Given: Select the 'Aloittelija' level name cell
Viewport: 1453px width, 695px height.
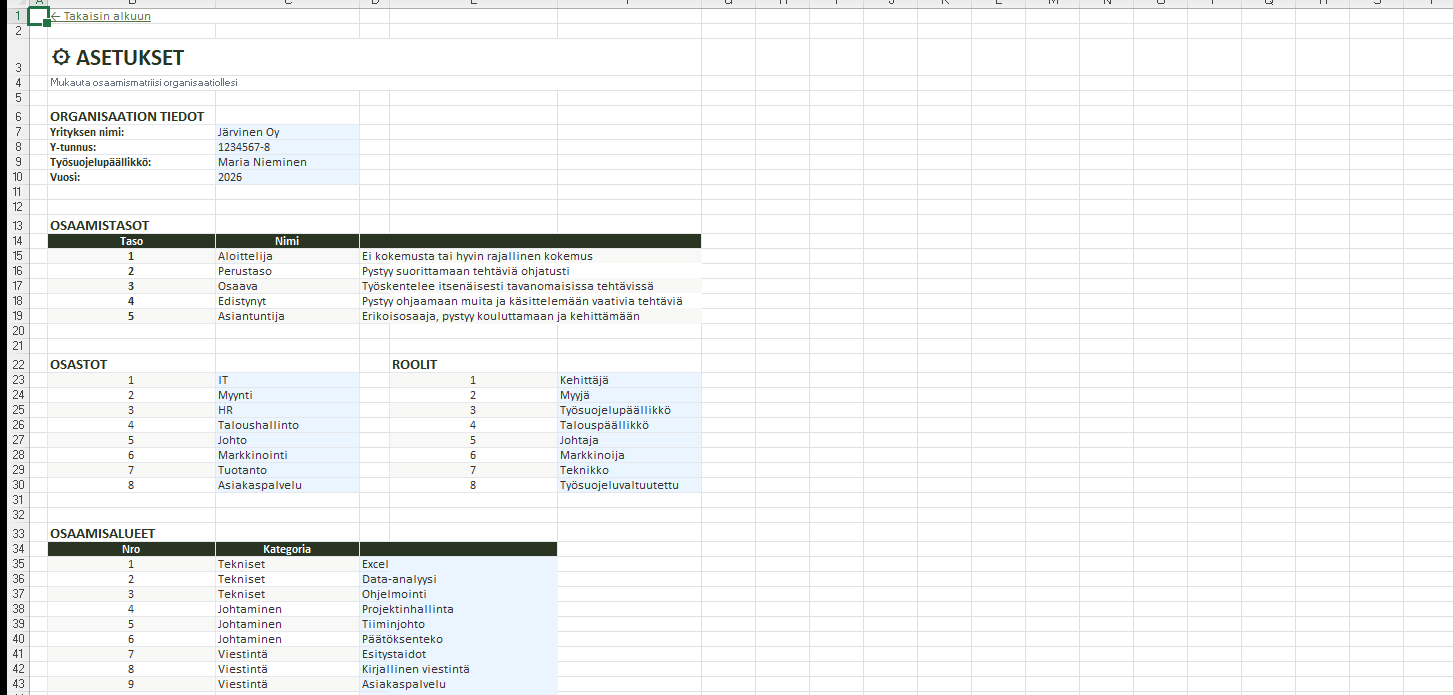Looking at the screenshot, I should click(x=287, y=256).
